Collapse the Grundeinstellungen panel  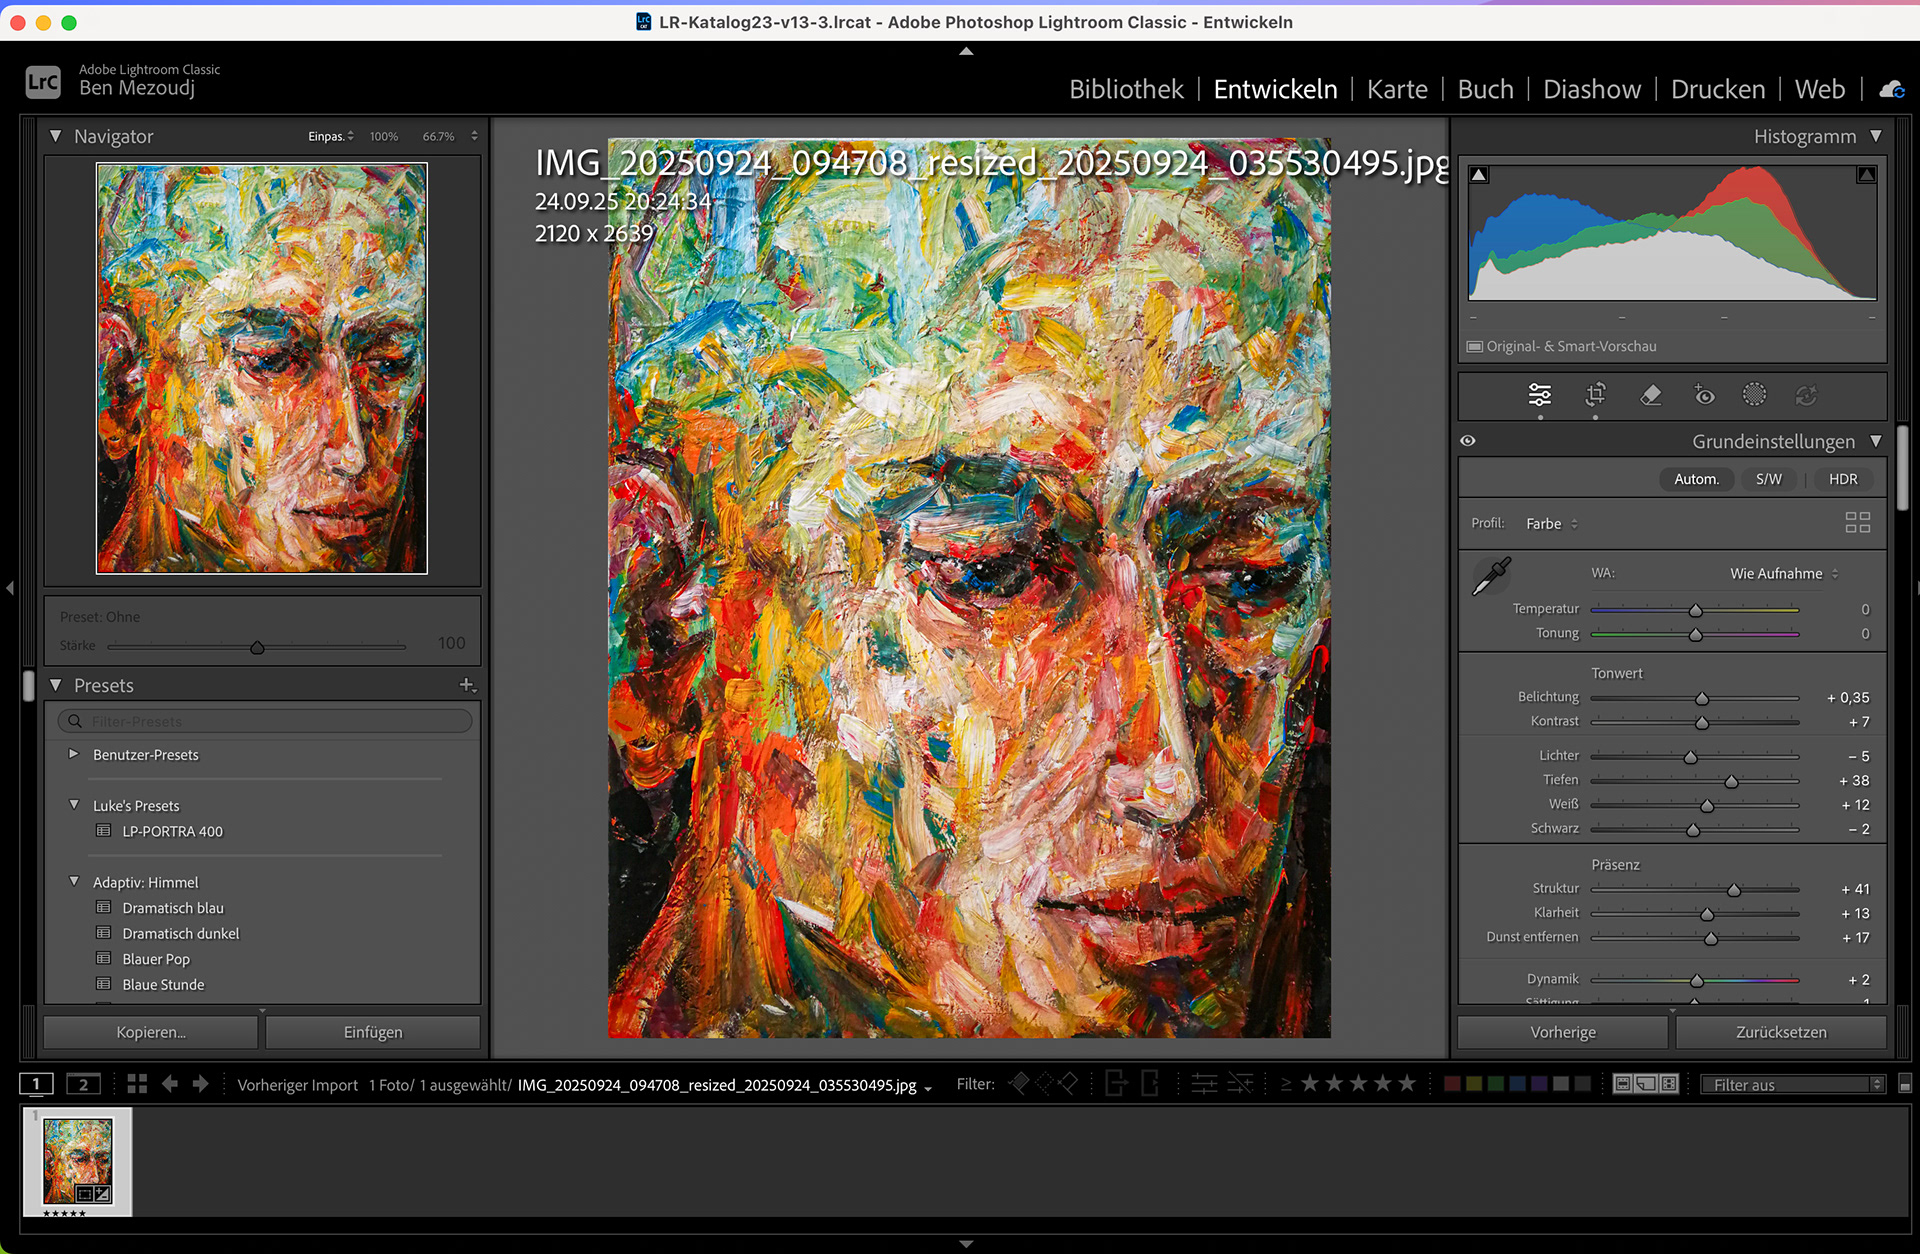[x=1875, y=441]
